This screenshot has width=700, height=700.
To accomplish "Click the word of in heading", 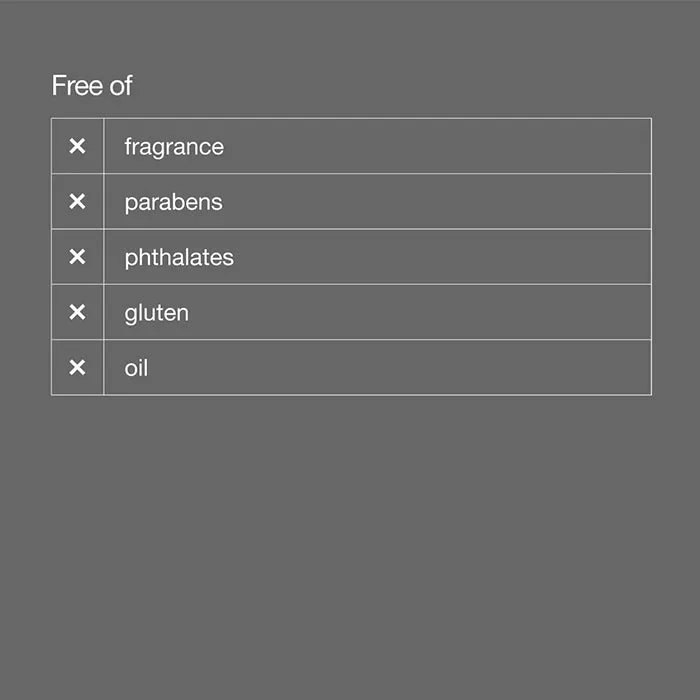I will coord(121,85).
